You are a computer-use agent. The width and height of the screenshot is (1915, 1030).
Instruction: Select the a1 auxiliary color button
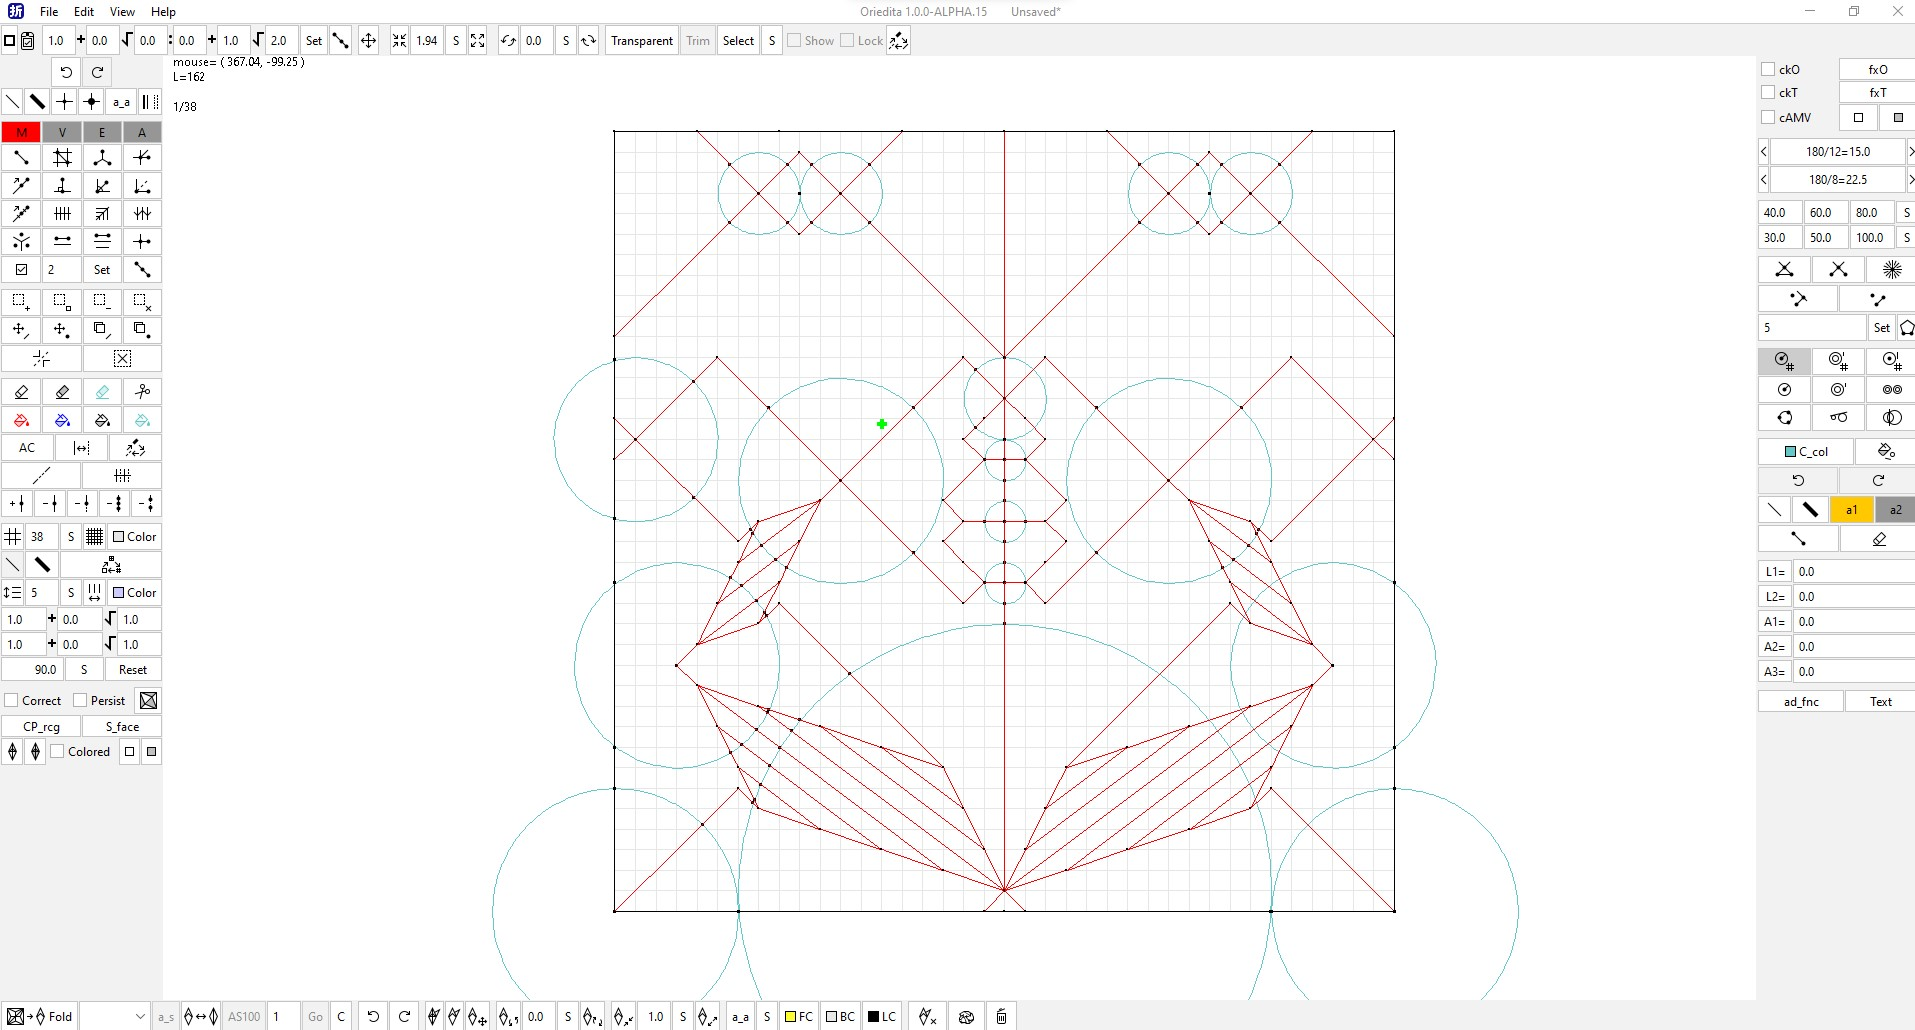coord(1850,510)
